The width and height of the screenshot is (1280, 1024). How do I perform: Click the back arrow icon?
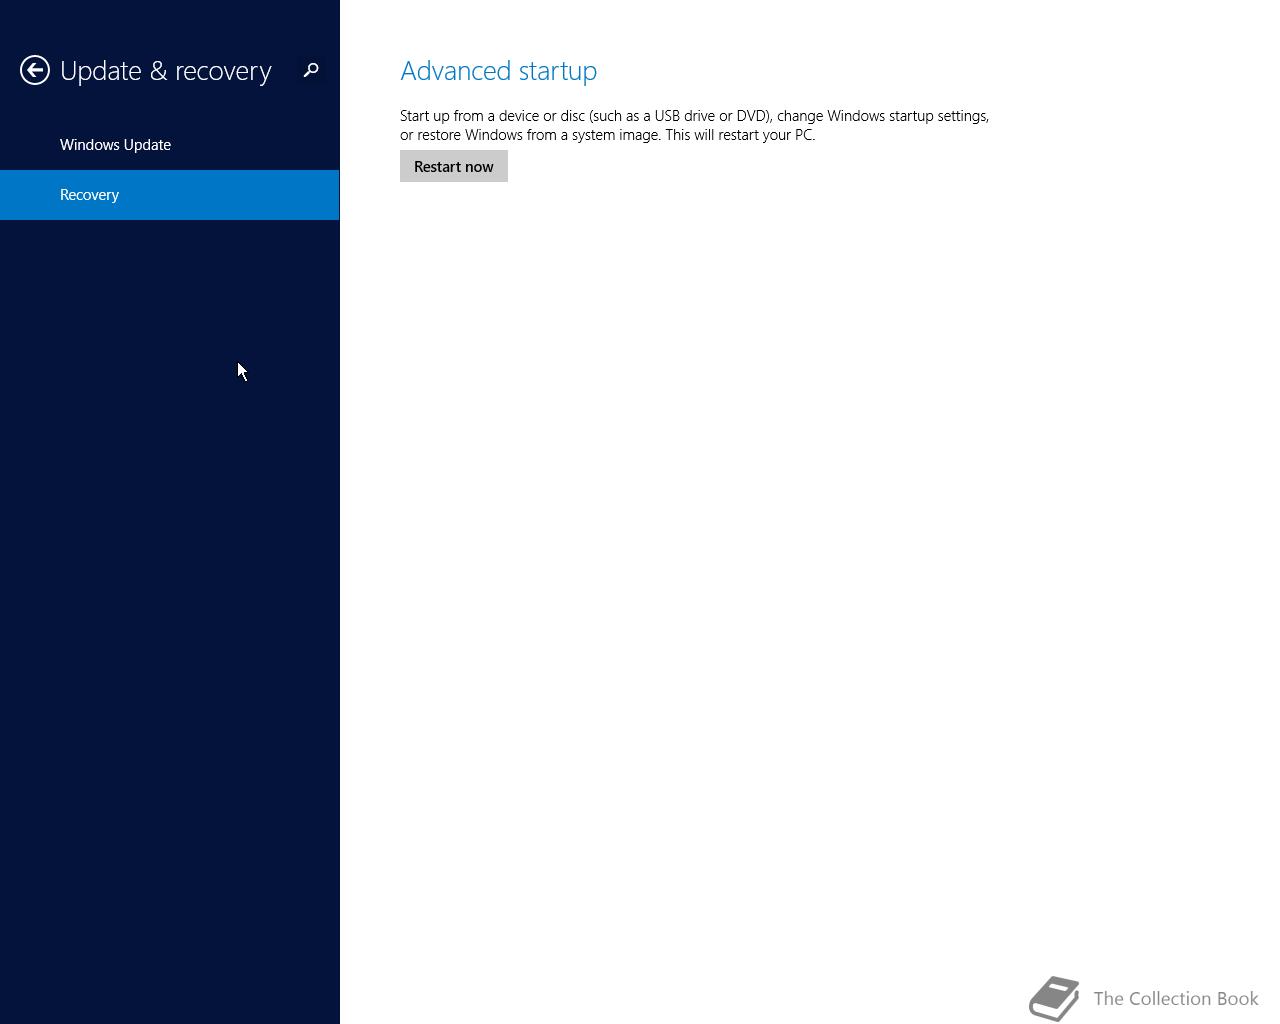(35, 70)
